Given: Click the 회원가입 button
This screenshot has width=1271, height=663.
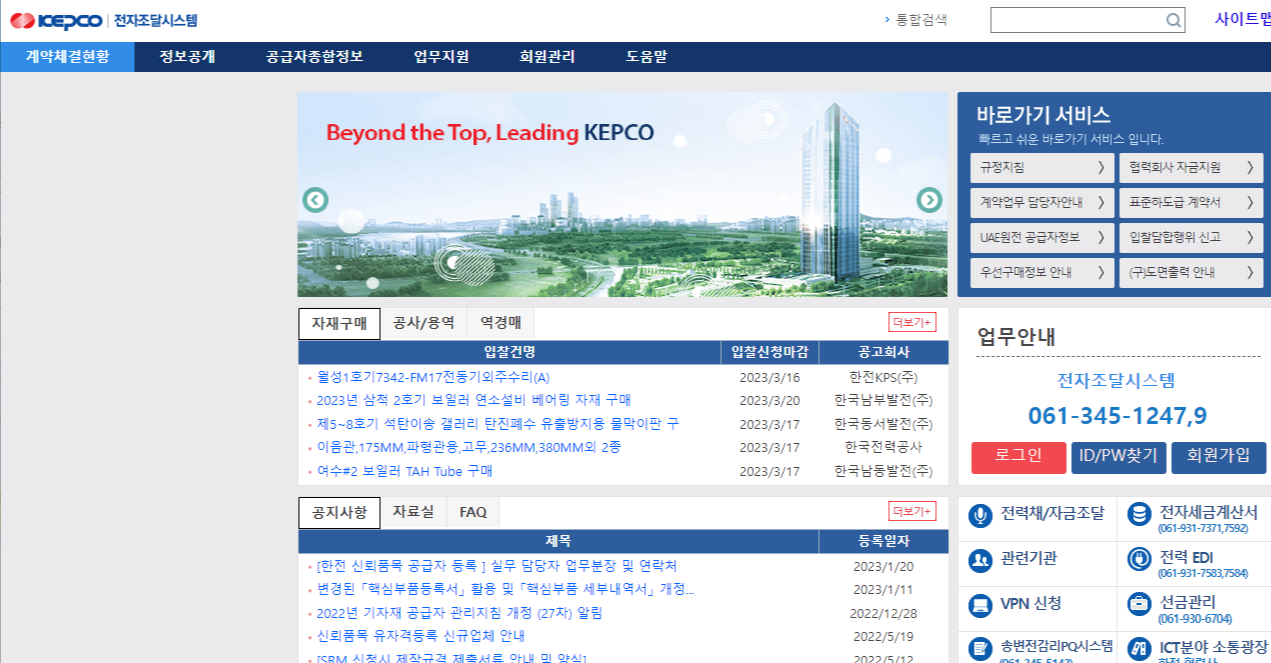Looking at the screenshot, I should [x=1218, y=457].
